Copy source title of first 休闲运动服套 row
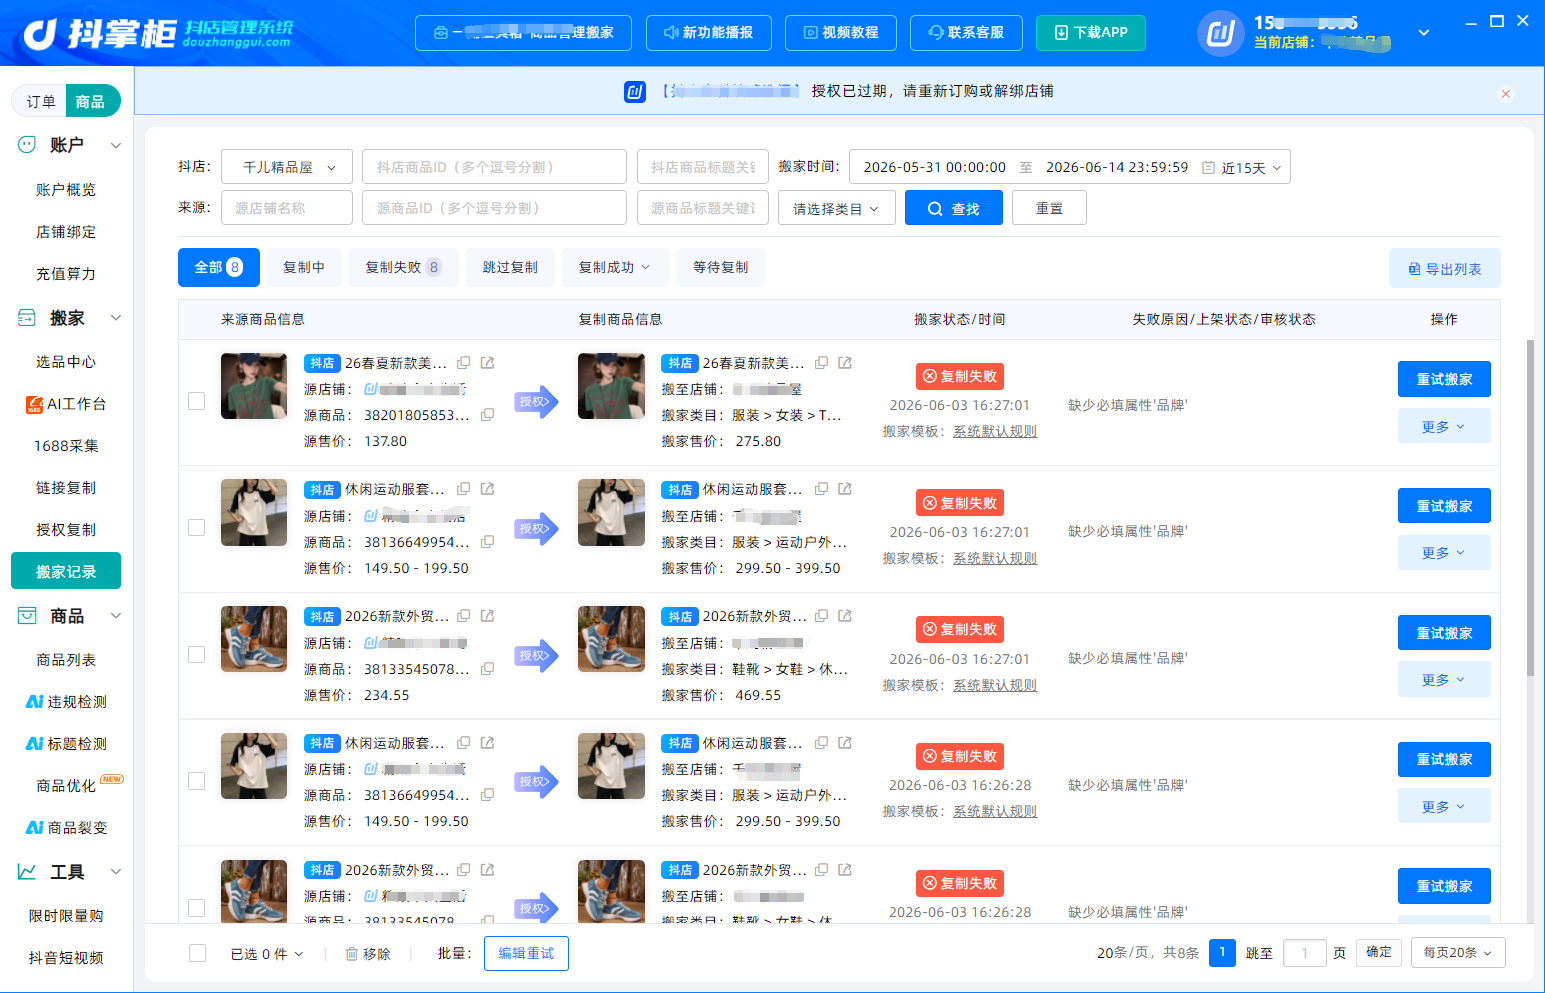Image resolution: width=1545 pixels, height=993 pixels. point(464,489)
